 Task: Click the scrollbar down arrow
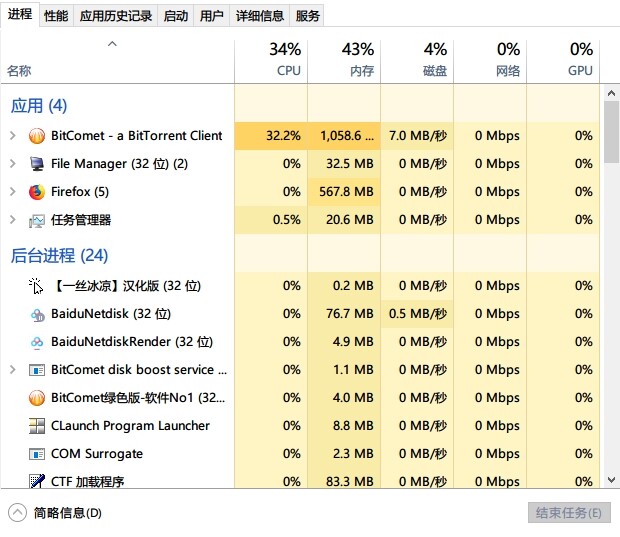coord(611,480)
